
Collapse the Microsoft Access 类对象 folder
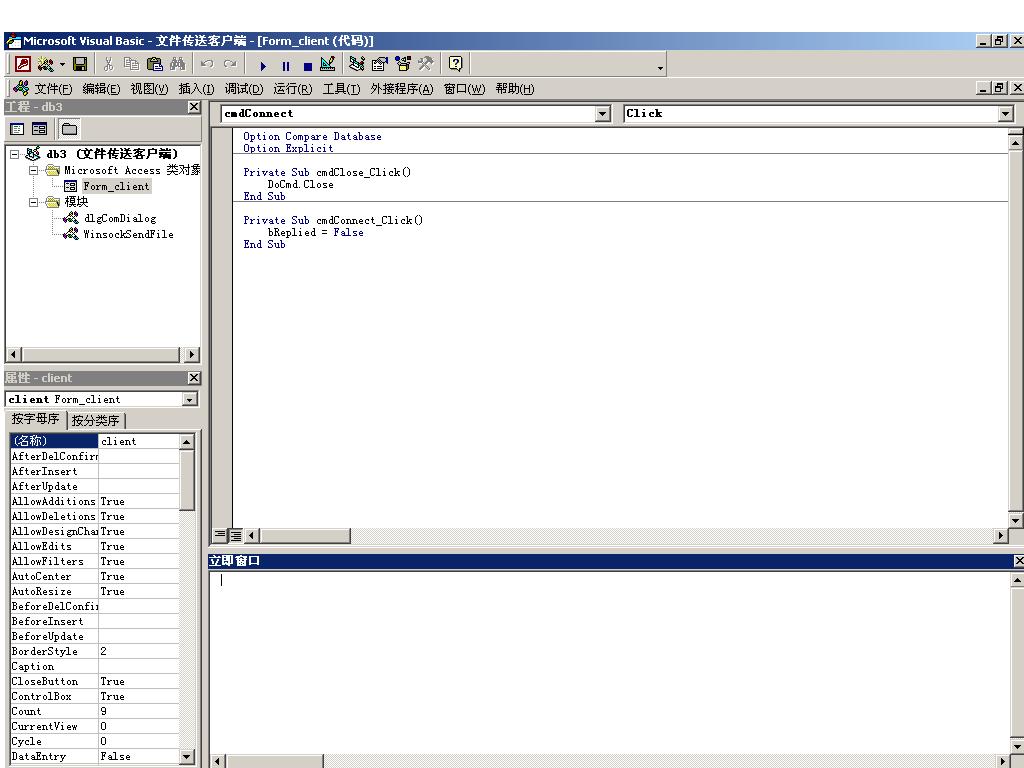33,170
